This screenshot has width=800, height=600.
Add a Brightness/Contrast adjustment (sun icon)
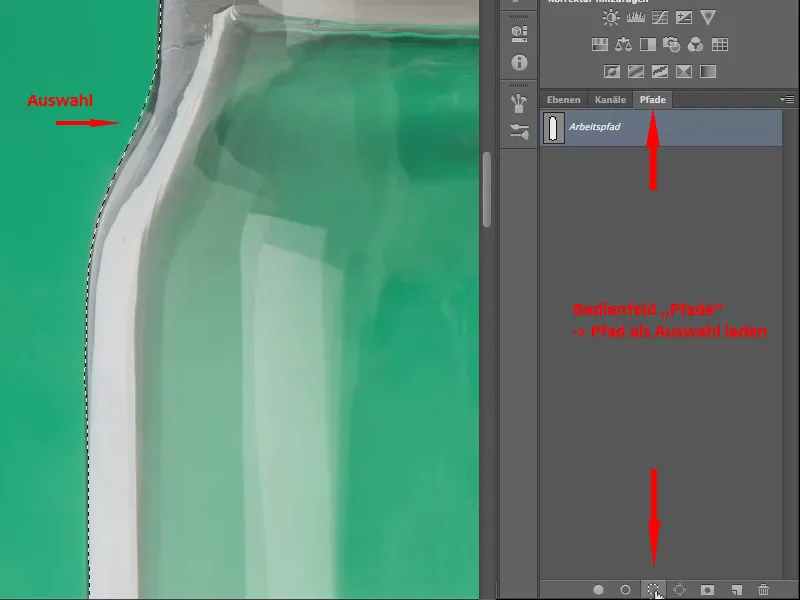click(x=611, y=18)
